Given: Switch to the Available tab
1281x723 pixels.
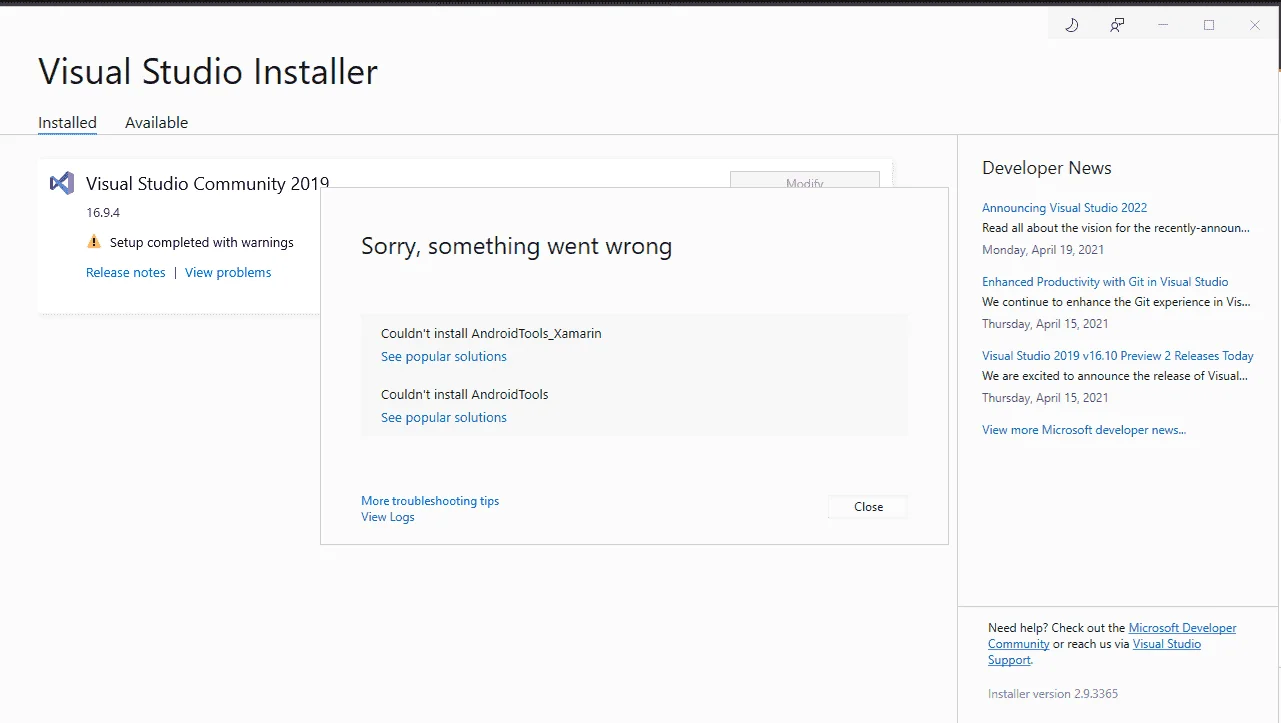Looking at the screenshot, I should pos(156,123).
